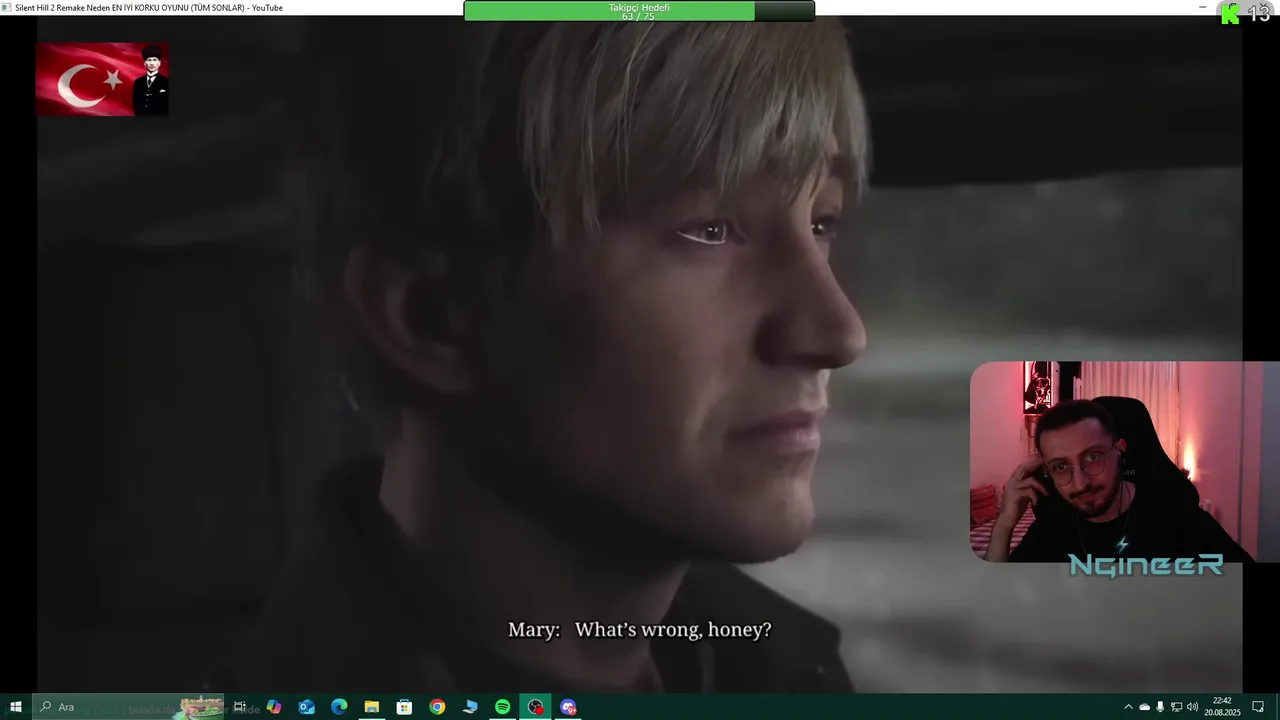Open Outlook from the taskbar
The image size is (1280, 720).
point(306,707)
